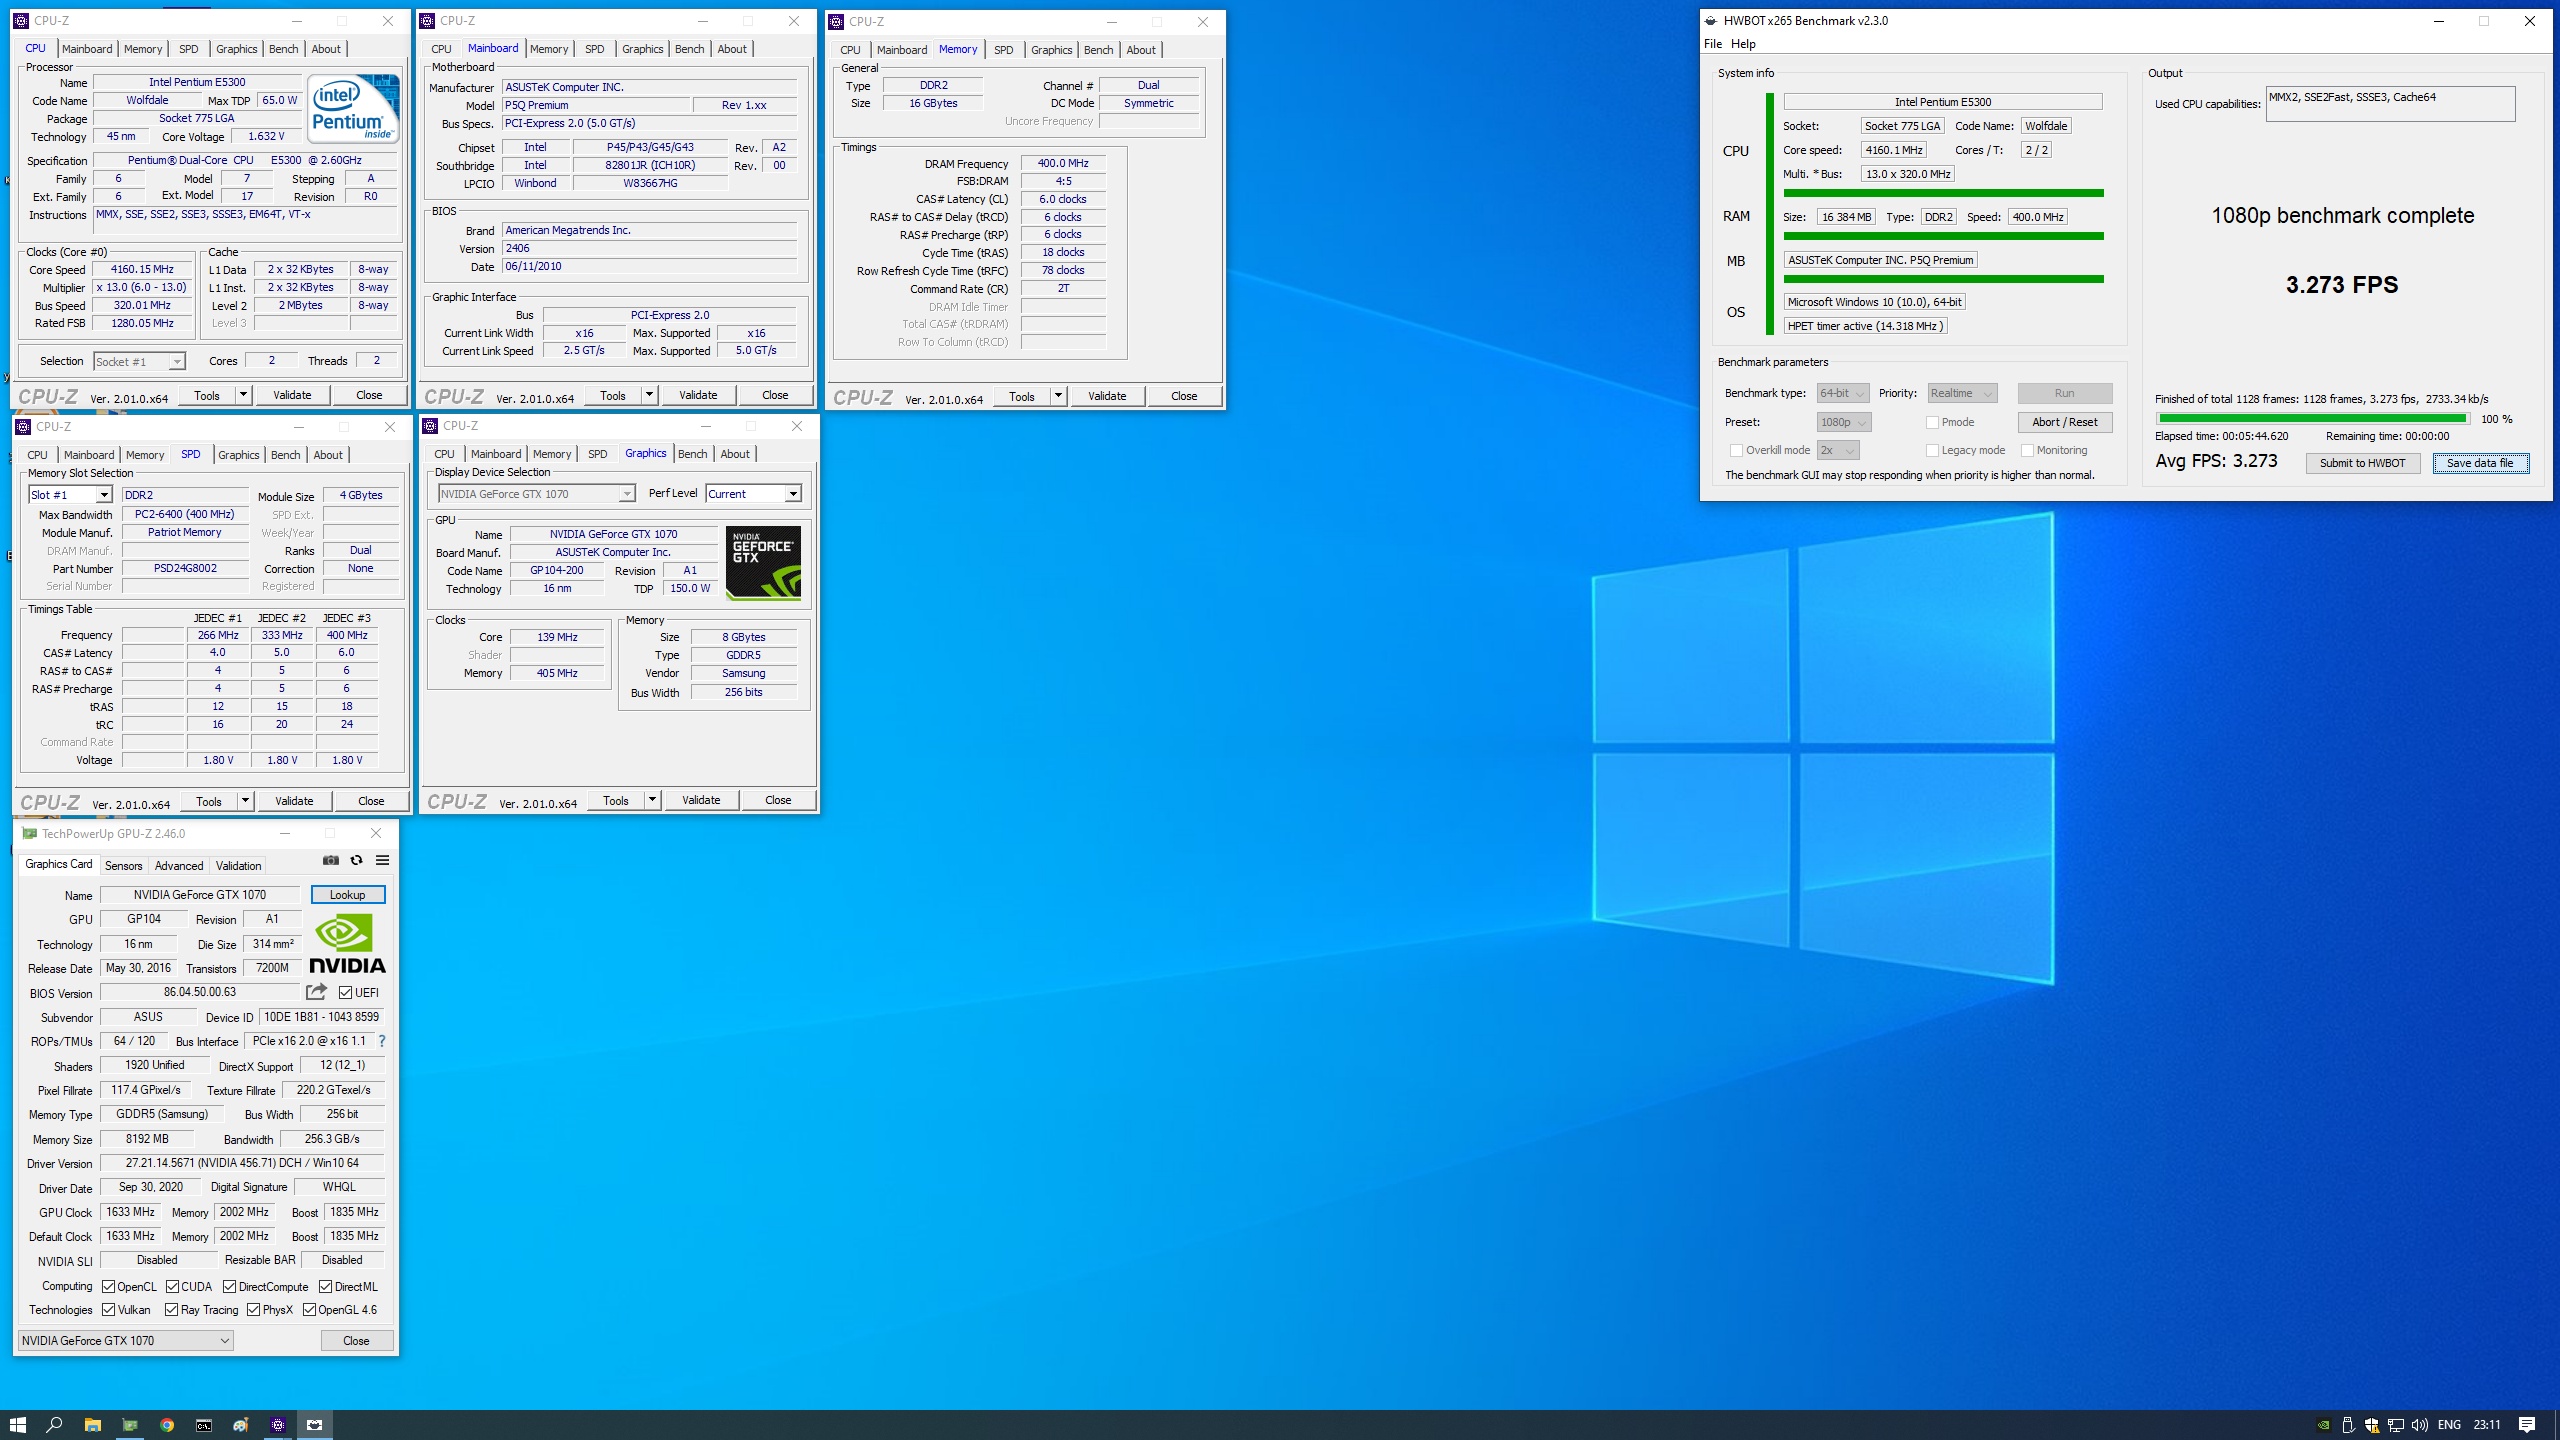Open the GPU-Z graphics card selector dropdown
The height and width of the screenshot is (1440, 2560).
pyautogui.click(x=125, y=1340)
